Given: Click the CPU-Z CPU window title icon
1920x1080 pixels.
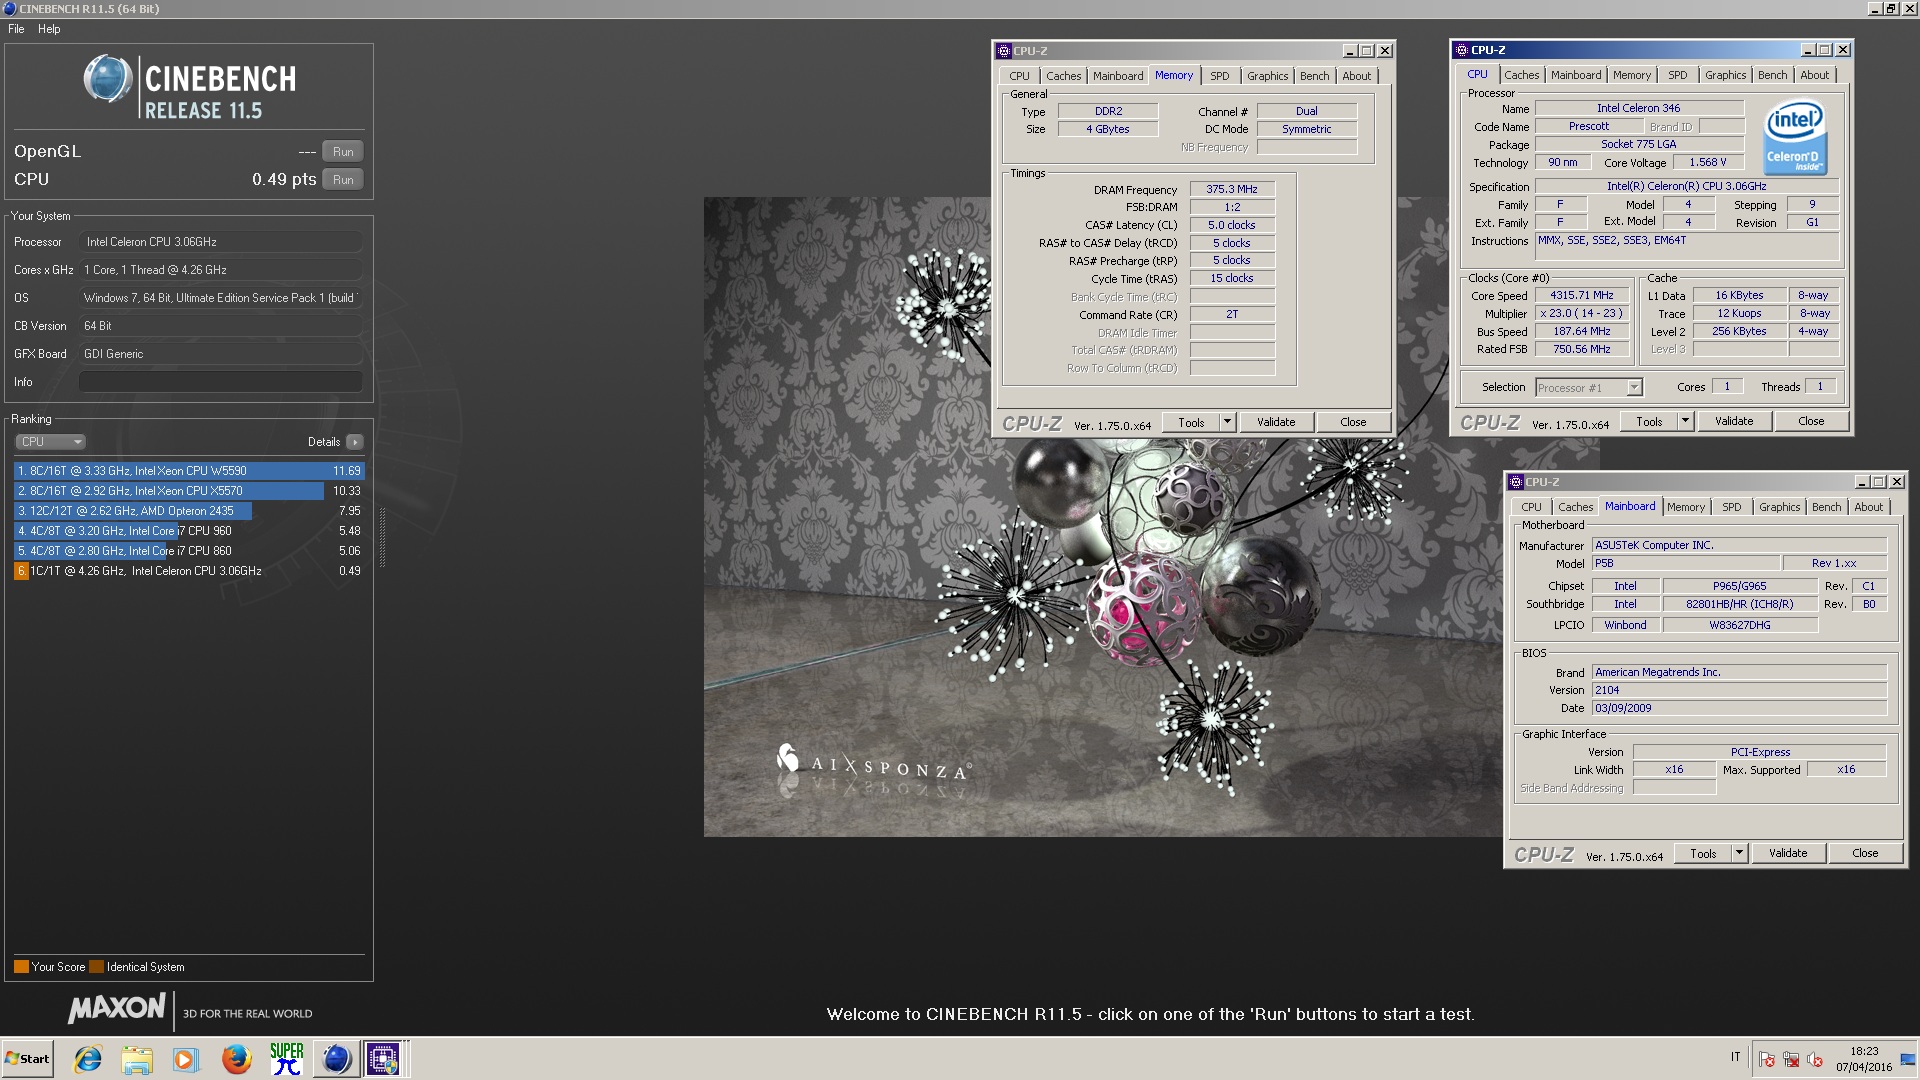Looking at the screenshot, I should pos(1461,50).
